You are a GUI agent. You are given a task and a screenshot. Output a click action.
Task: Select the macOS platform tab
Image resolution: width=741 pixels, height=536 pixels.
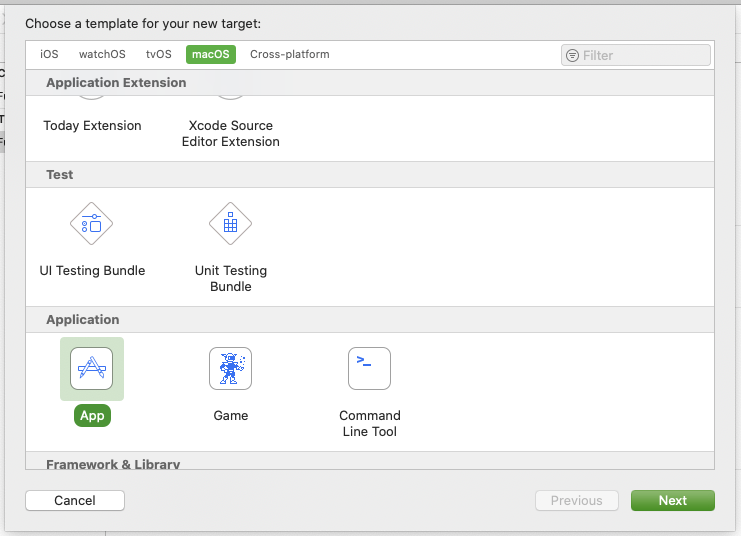[x=211, y=54]
